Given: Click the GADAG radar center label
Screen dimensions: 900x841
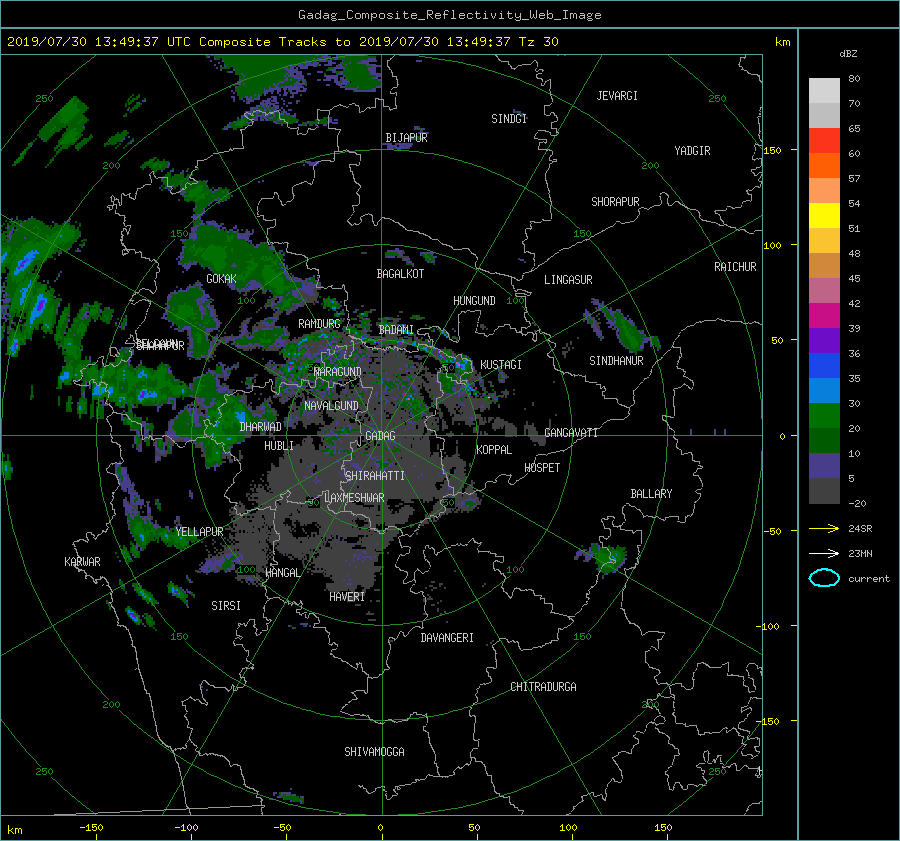Looking at the screenshot, I should (x=380, y=436).
